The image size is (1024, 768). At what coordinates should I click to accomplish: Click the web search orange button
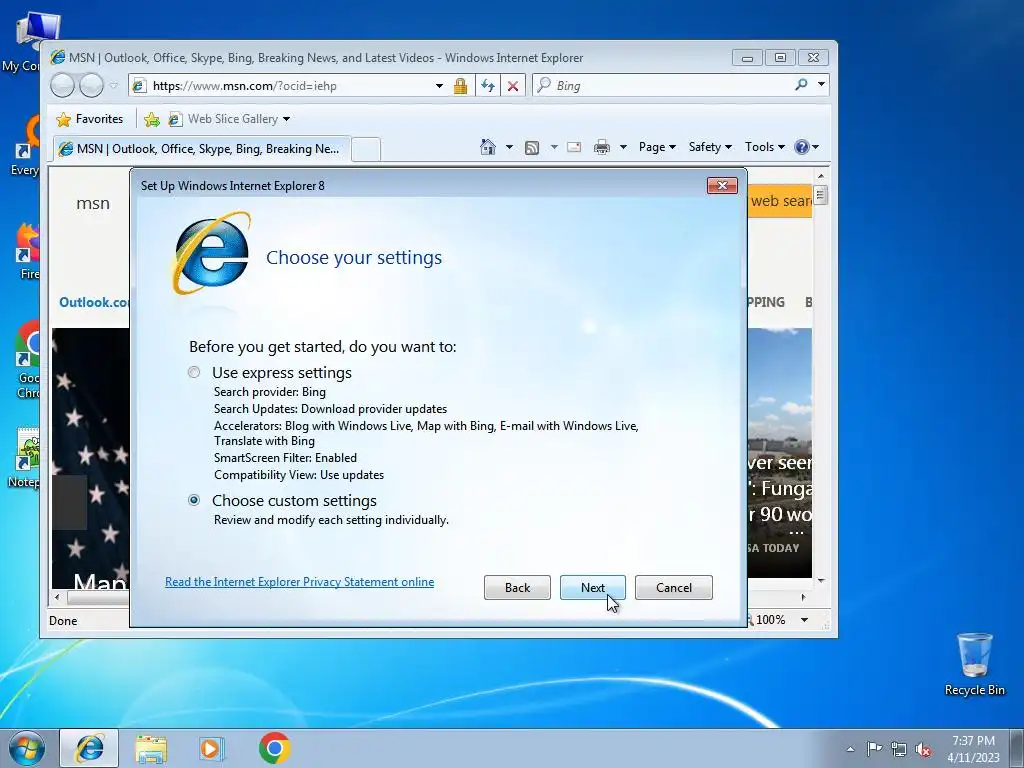(x=780, y=201)
